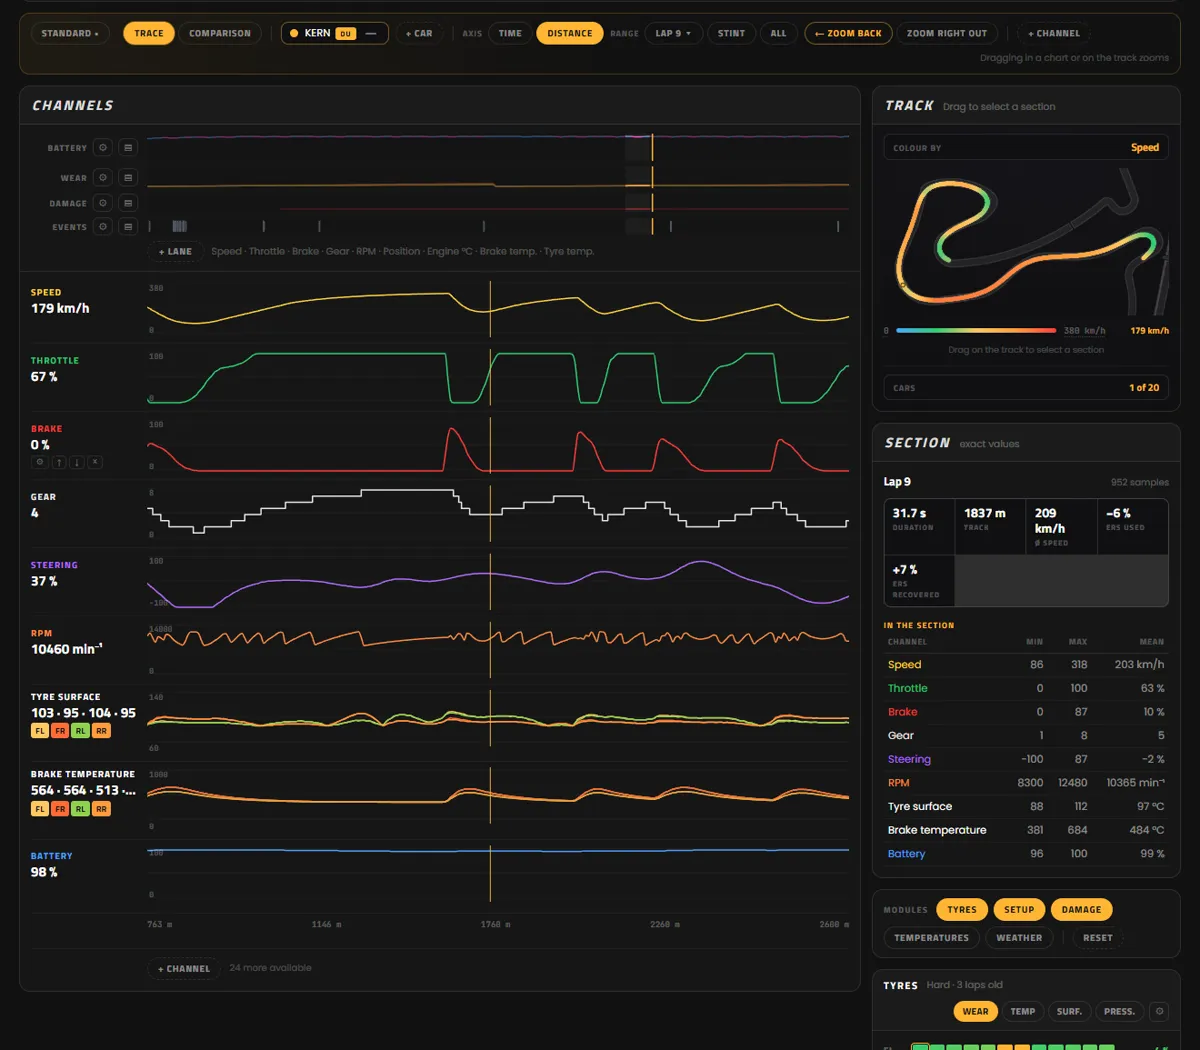Set the axis to Time

click(x=510, y=33)
